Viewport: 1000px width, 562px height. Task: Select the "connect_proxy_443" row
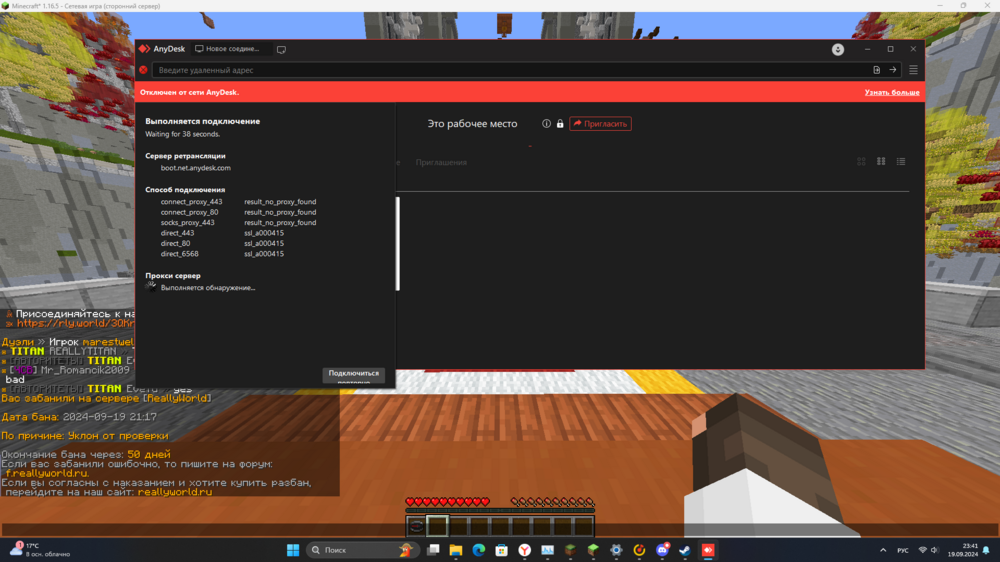point(238,202)
